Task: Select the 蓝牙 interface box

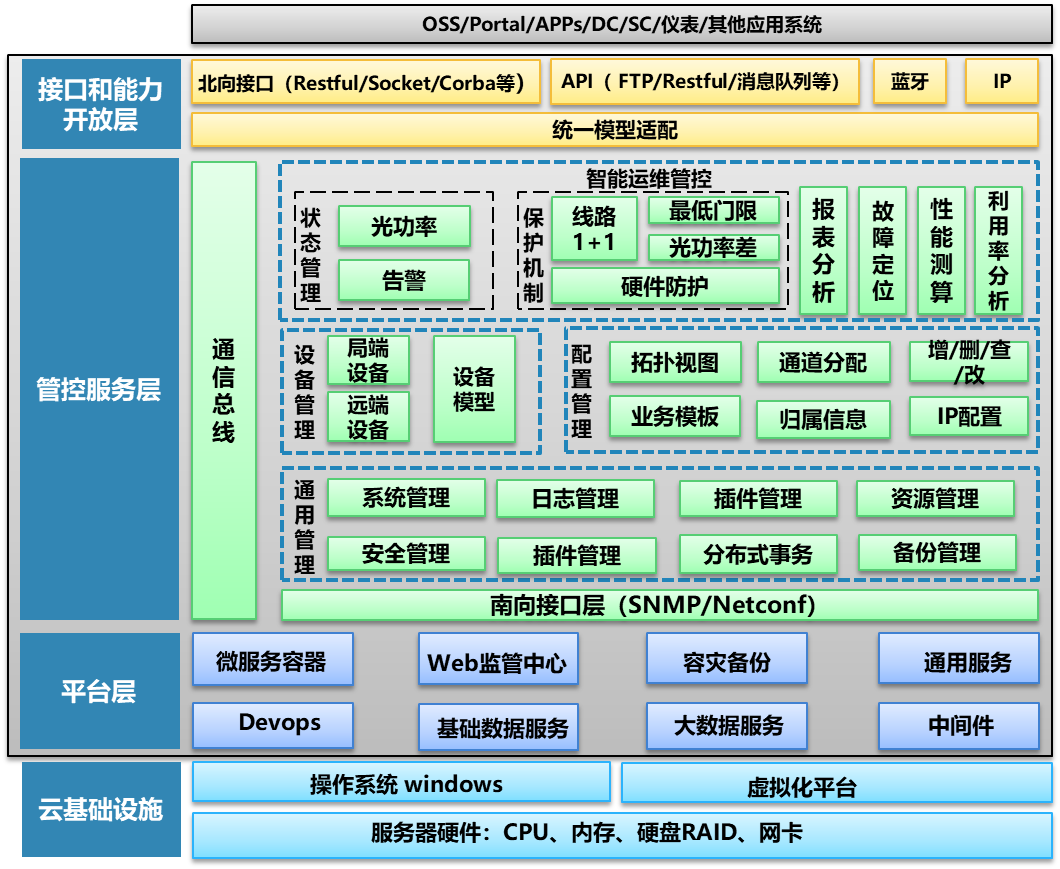Action: click(x=909, y=82)
